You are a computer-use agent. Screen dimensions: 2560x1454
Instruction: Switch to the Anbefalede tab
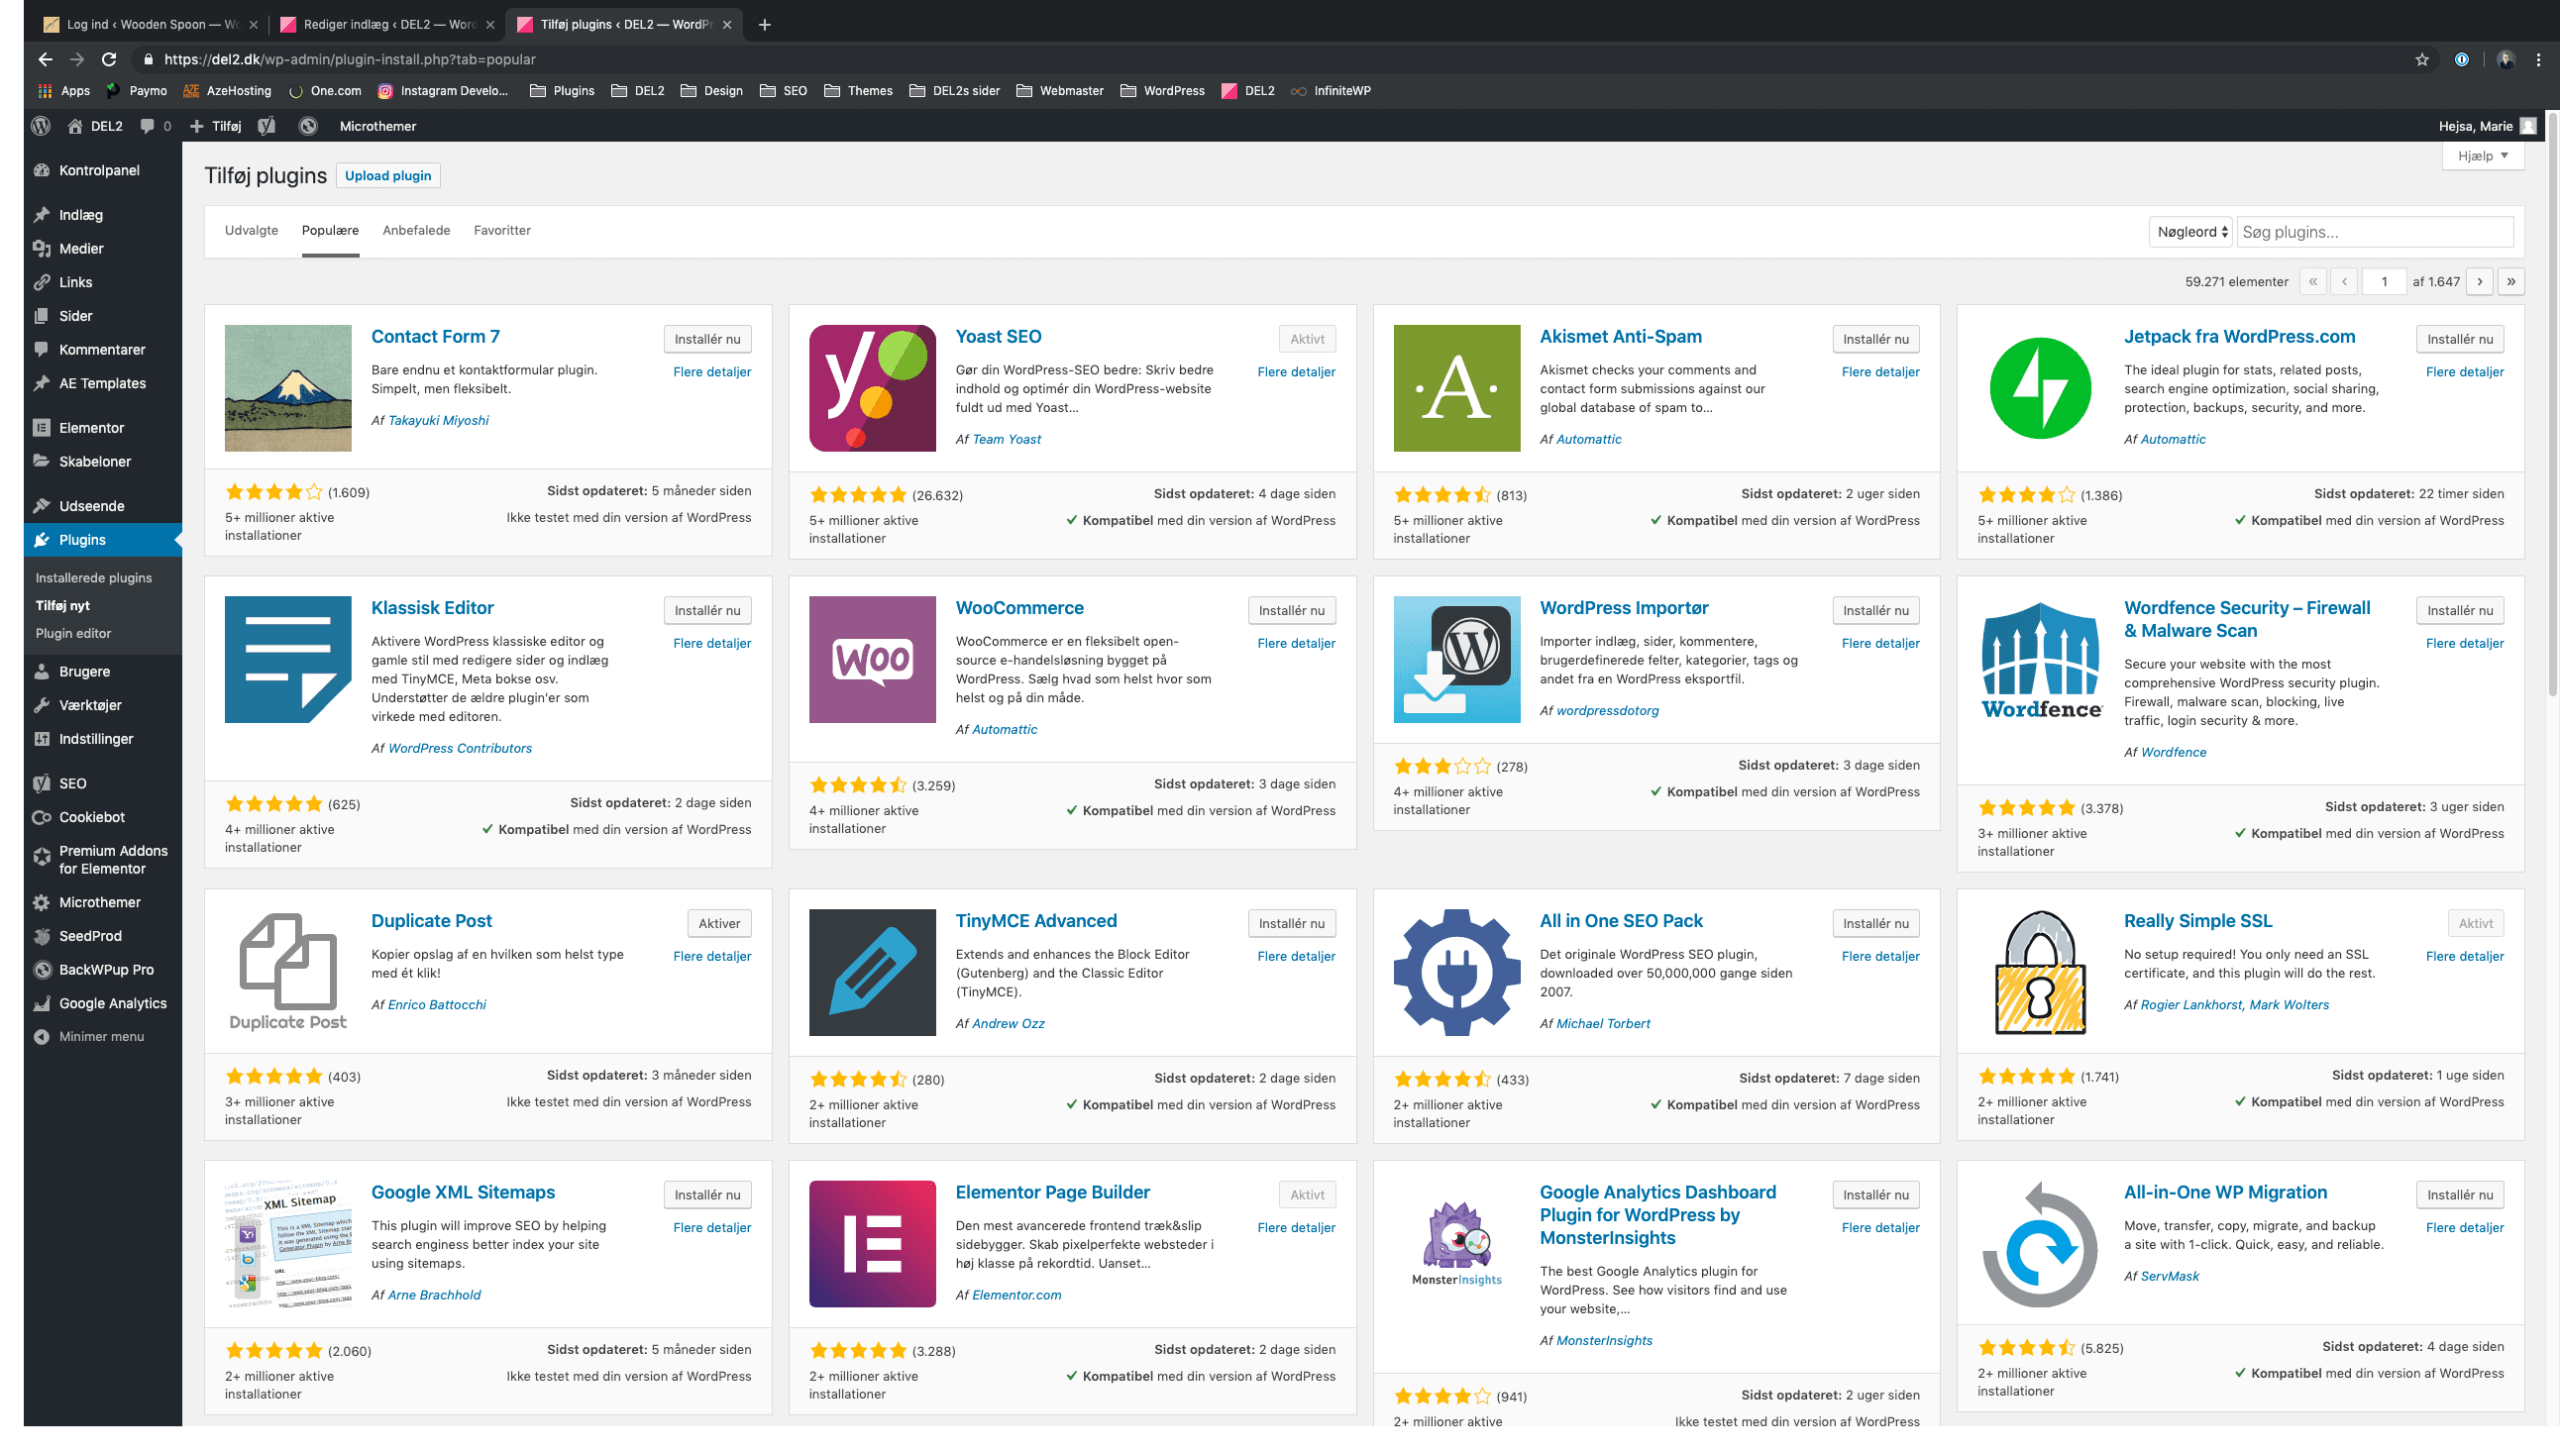[416, 230]
